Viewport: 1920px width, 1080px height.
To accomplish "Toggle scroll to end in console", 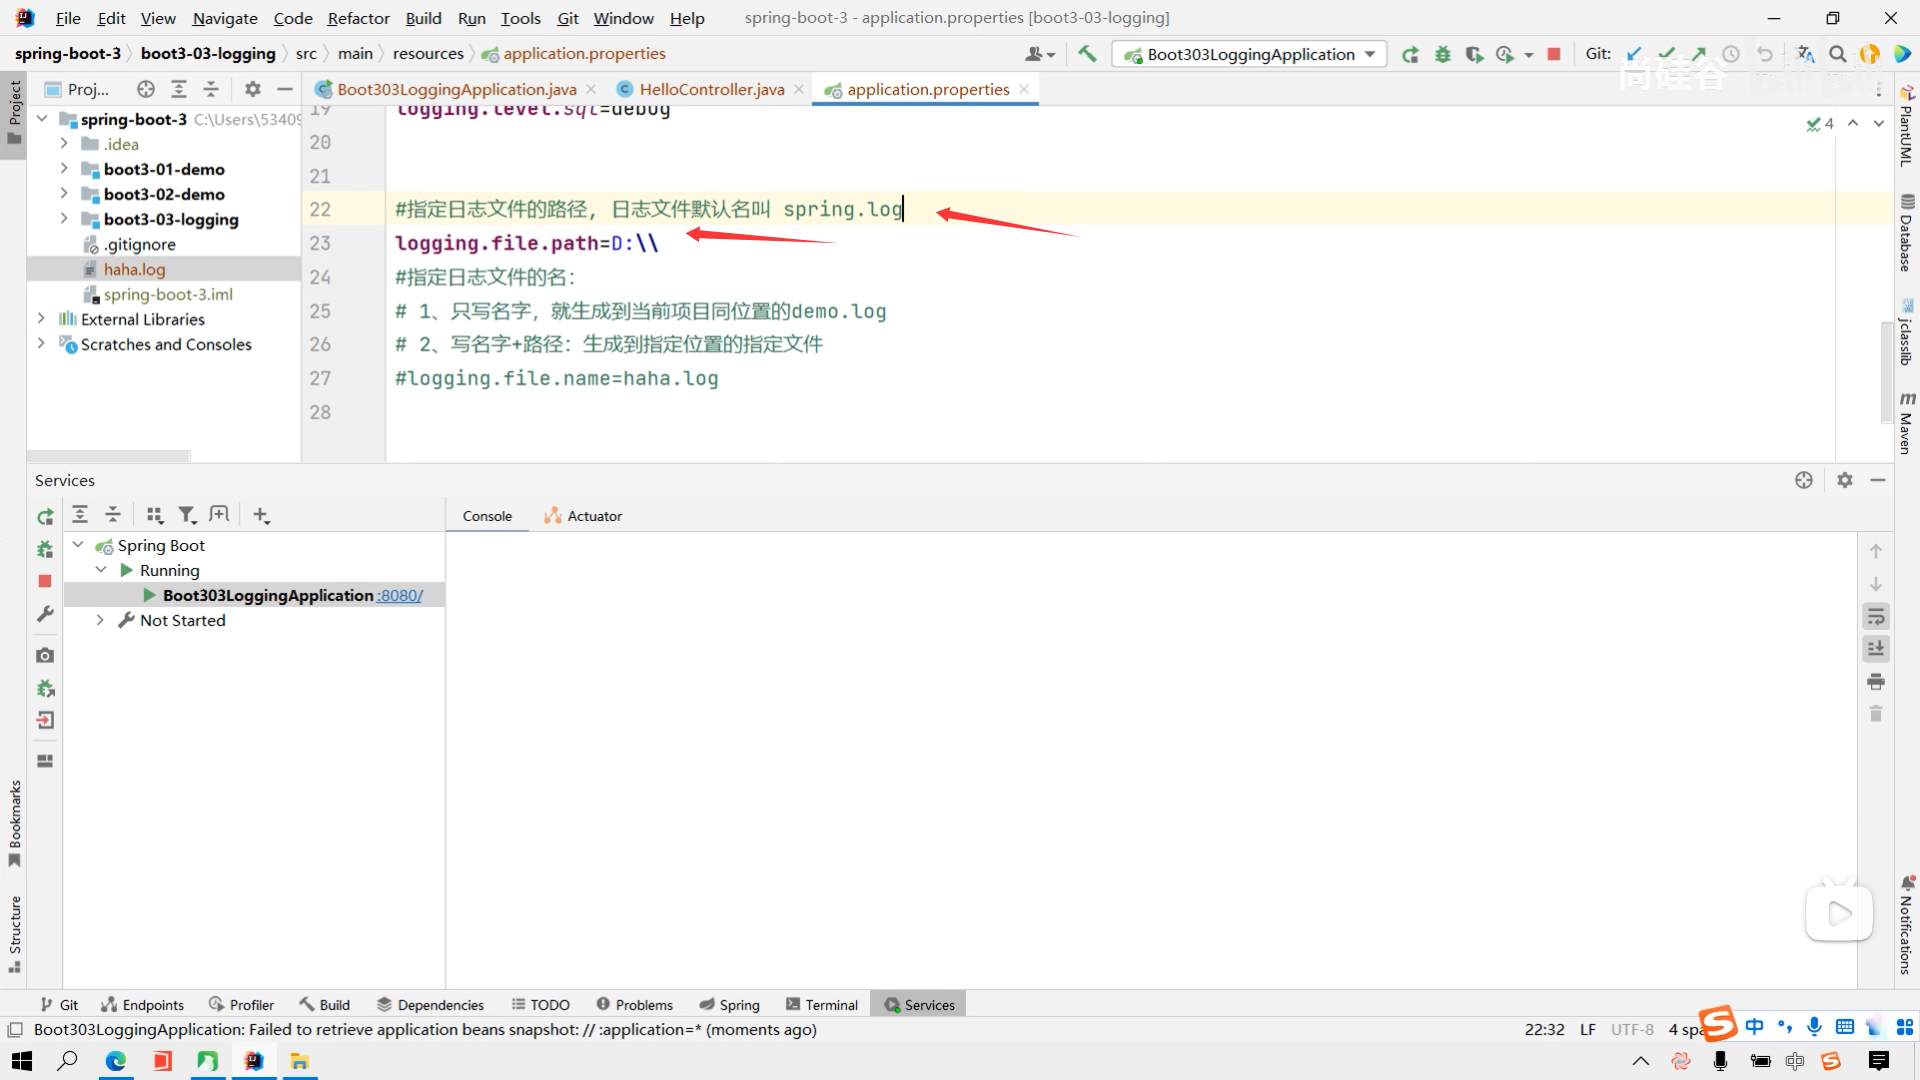I will [x=1876, y=649].
